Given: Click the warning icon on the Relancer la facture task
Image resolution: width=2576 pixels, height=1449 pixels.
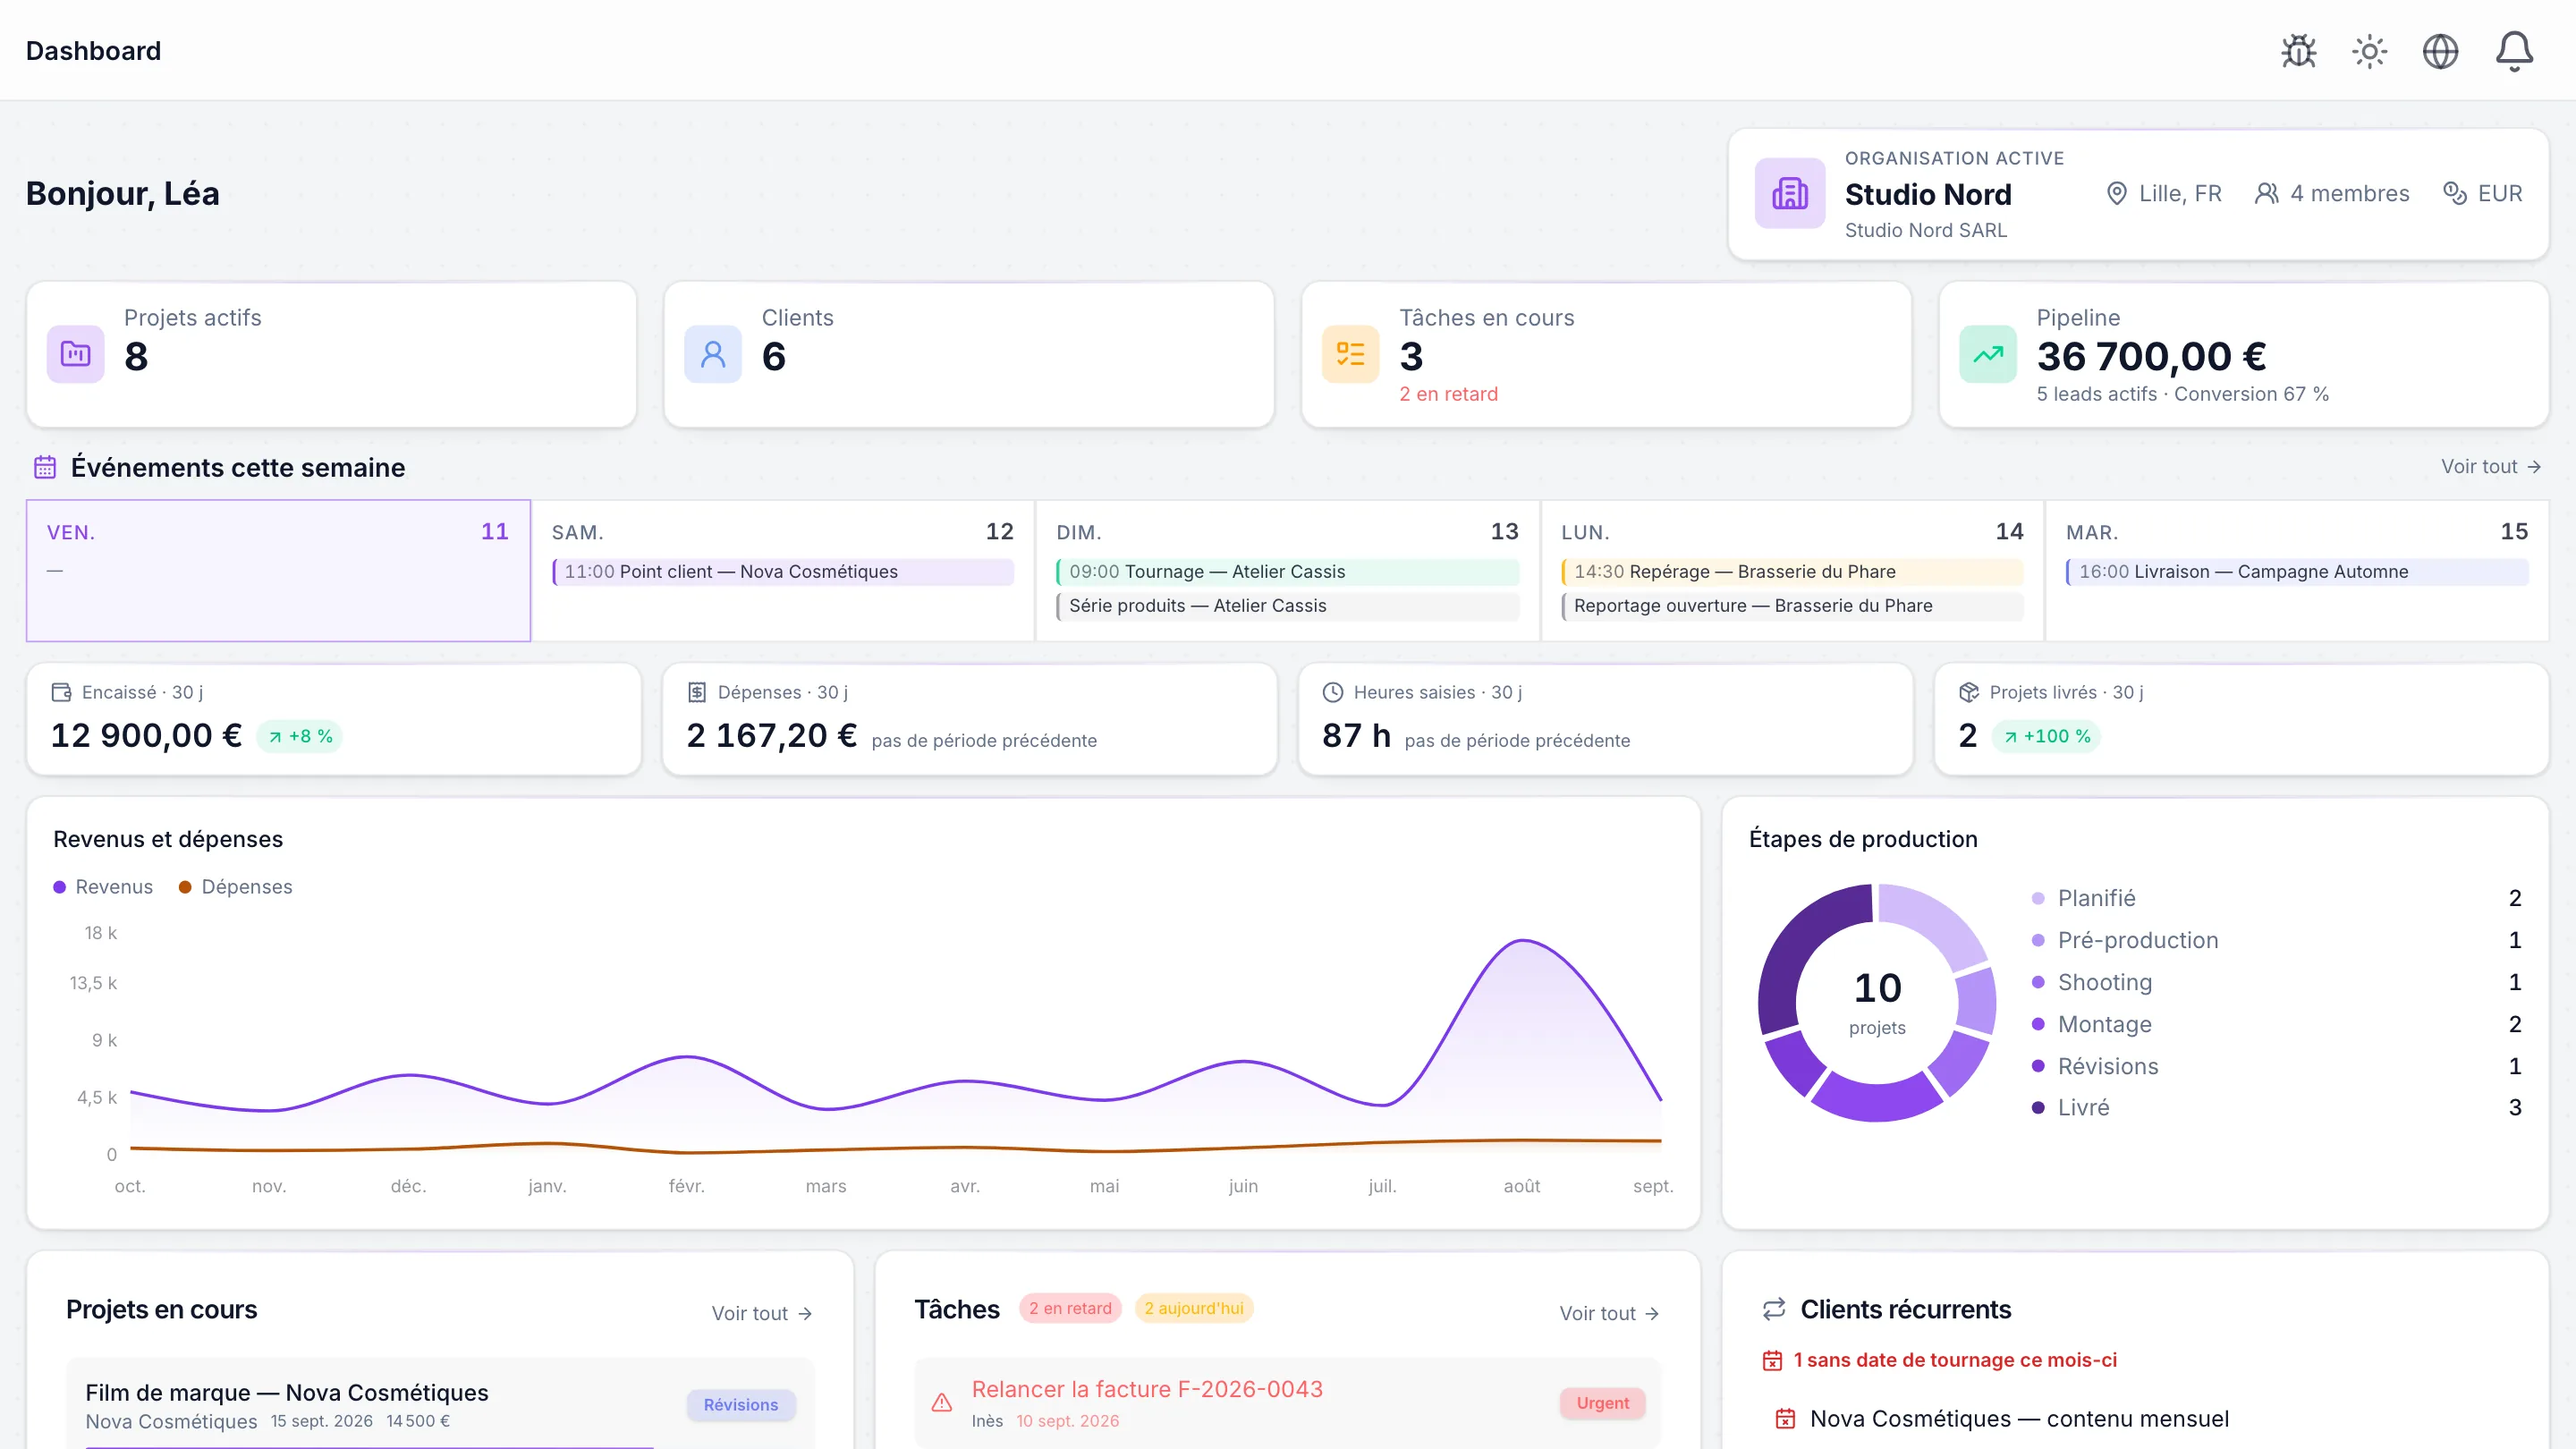Looking at the screenshot, I should [x=942, y=1403].
